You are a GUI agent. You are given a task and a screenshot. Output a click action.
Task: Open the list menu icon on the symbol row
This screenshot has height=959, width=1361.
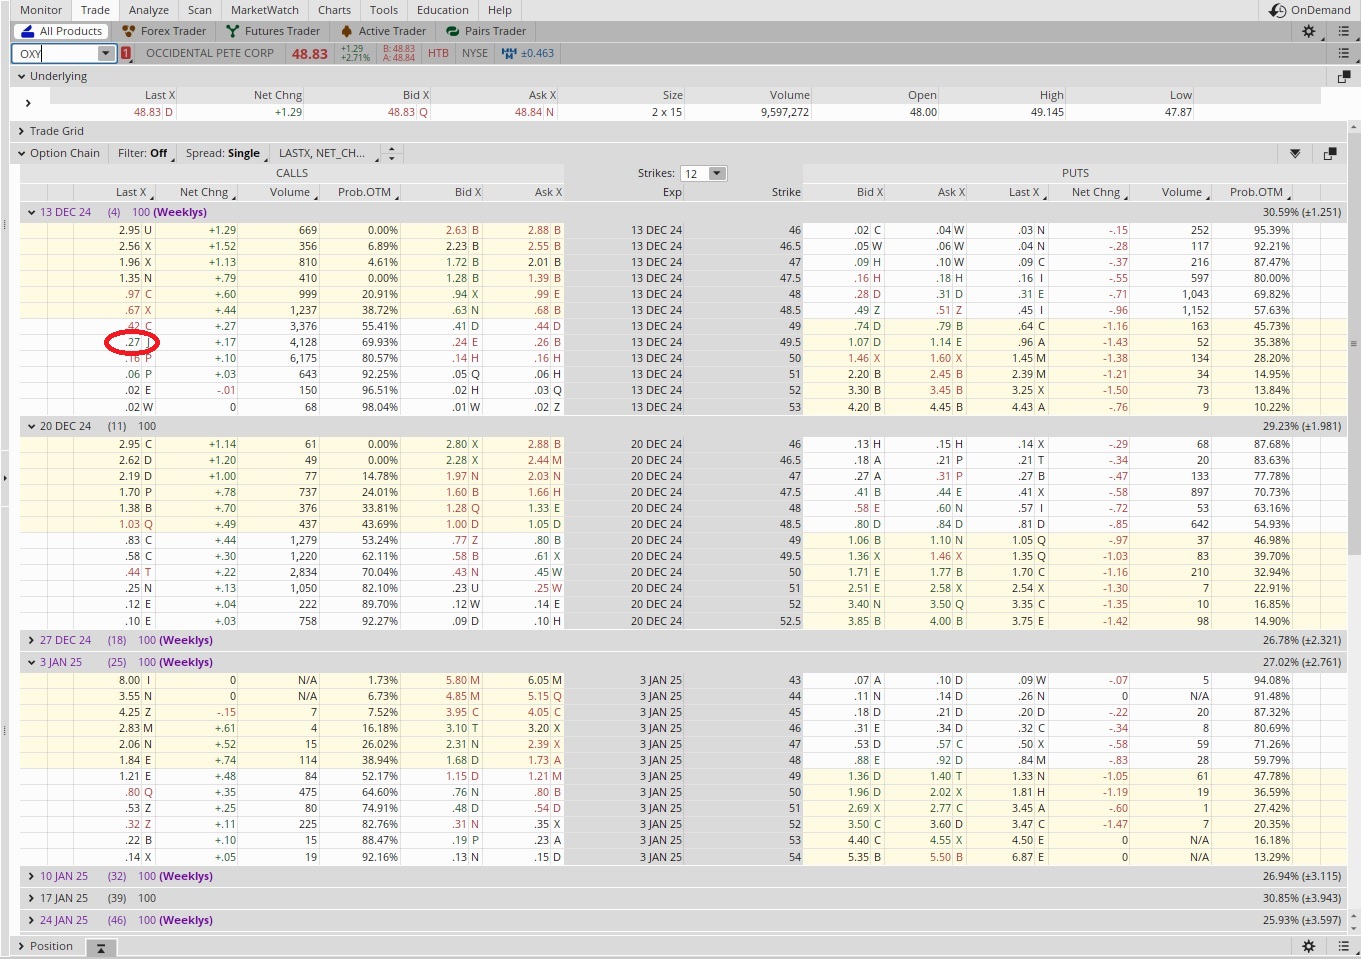tap(1343, 53)
